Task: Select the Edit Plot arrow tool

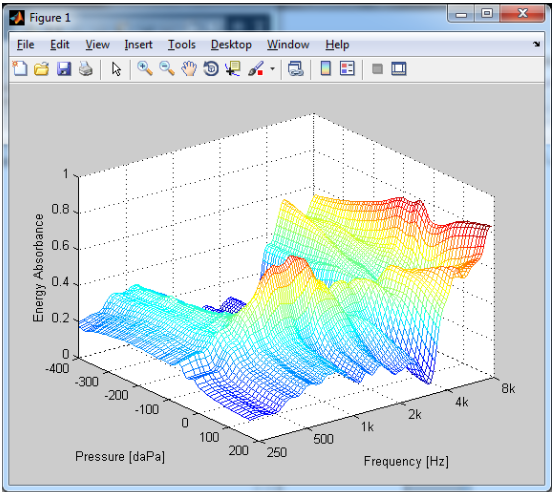Action: coord(116,69)
